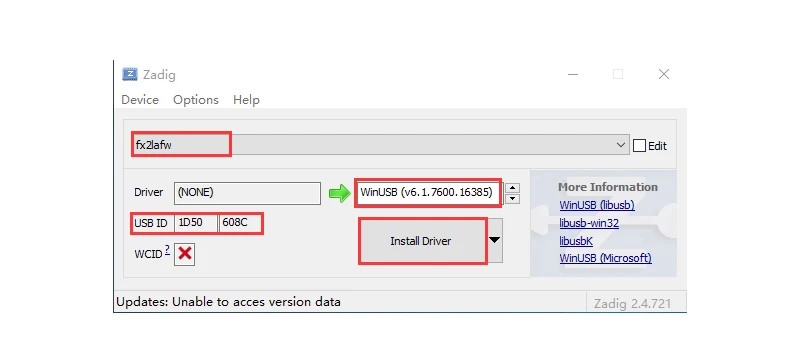Open the Help menu
This screenshot has width=800, height=360.
coord(246,100)
